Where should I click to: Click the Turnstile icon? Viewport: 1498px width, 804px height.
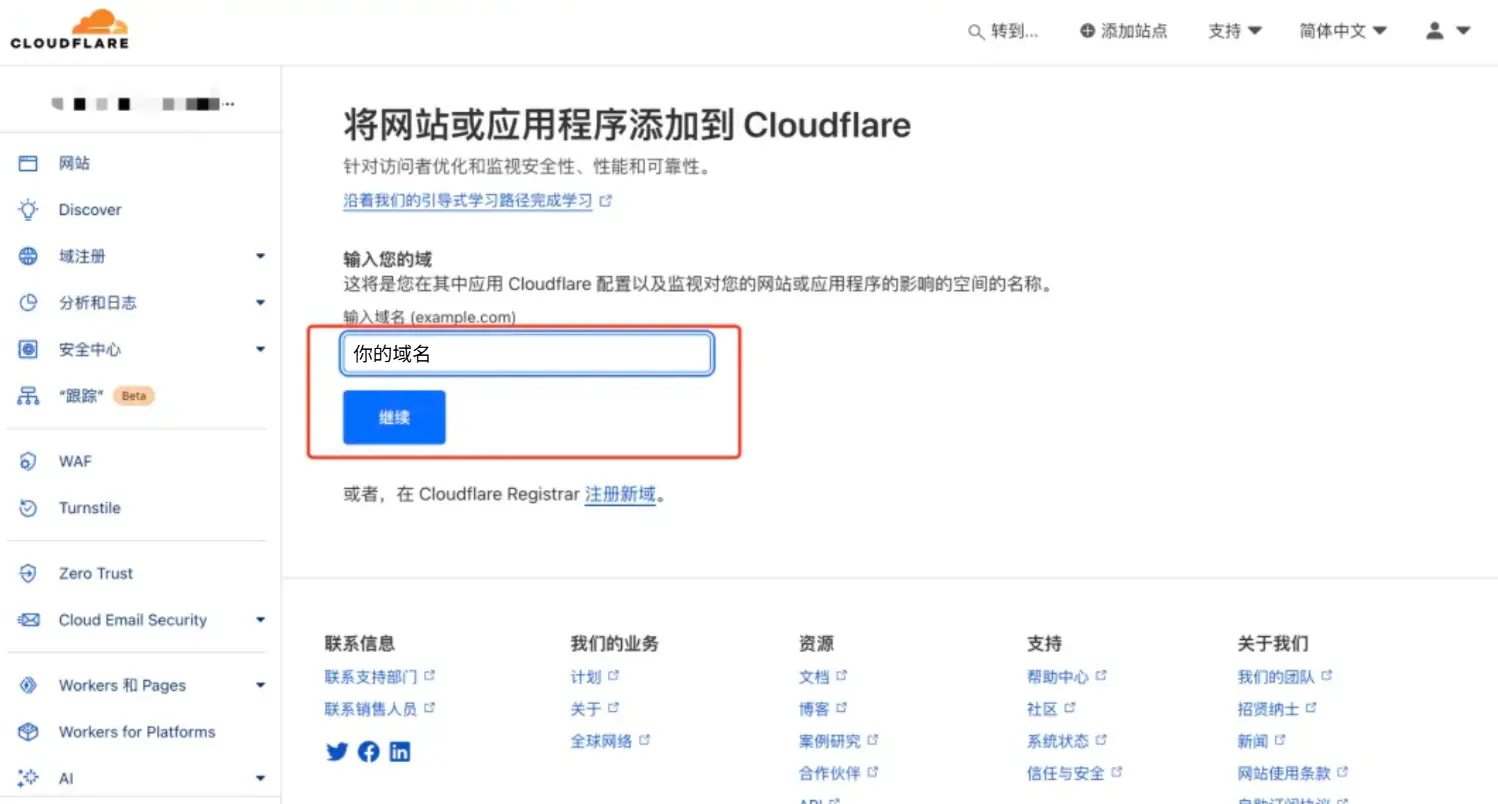28,508
